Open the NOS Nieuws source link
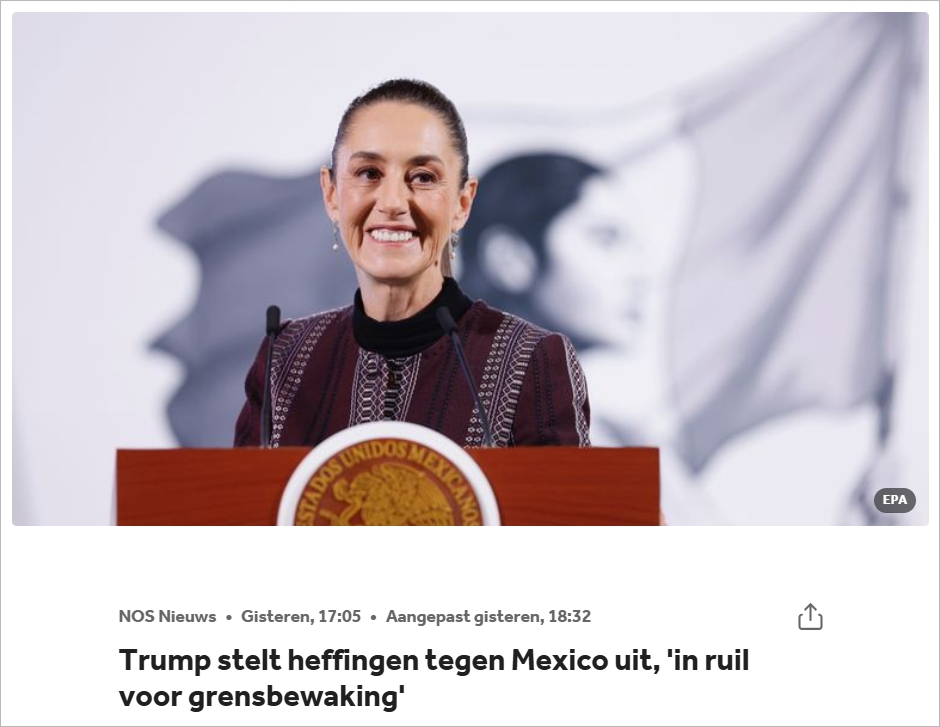The width and height of the screenshot is (940, 727). click(x=167, y=616)
